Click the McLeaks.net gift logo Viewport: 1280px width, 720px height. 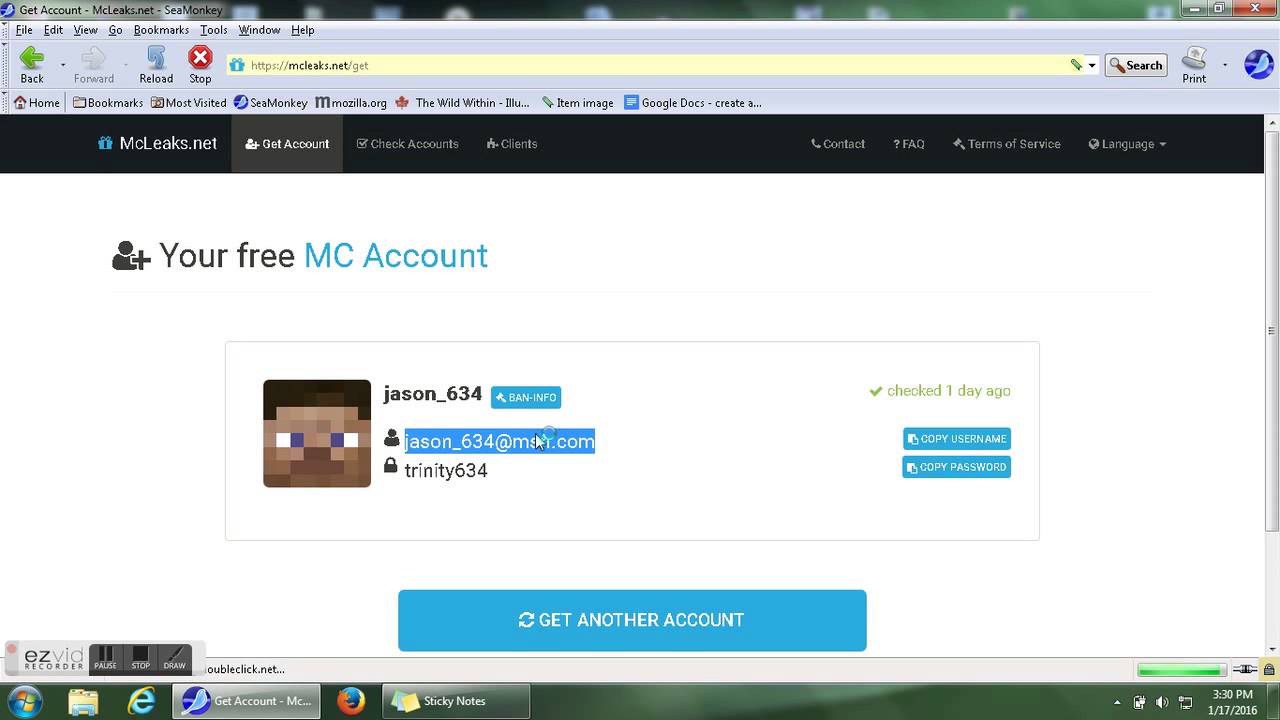(x=105, y=143)
